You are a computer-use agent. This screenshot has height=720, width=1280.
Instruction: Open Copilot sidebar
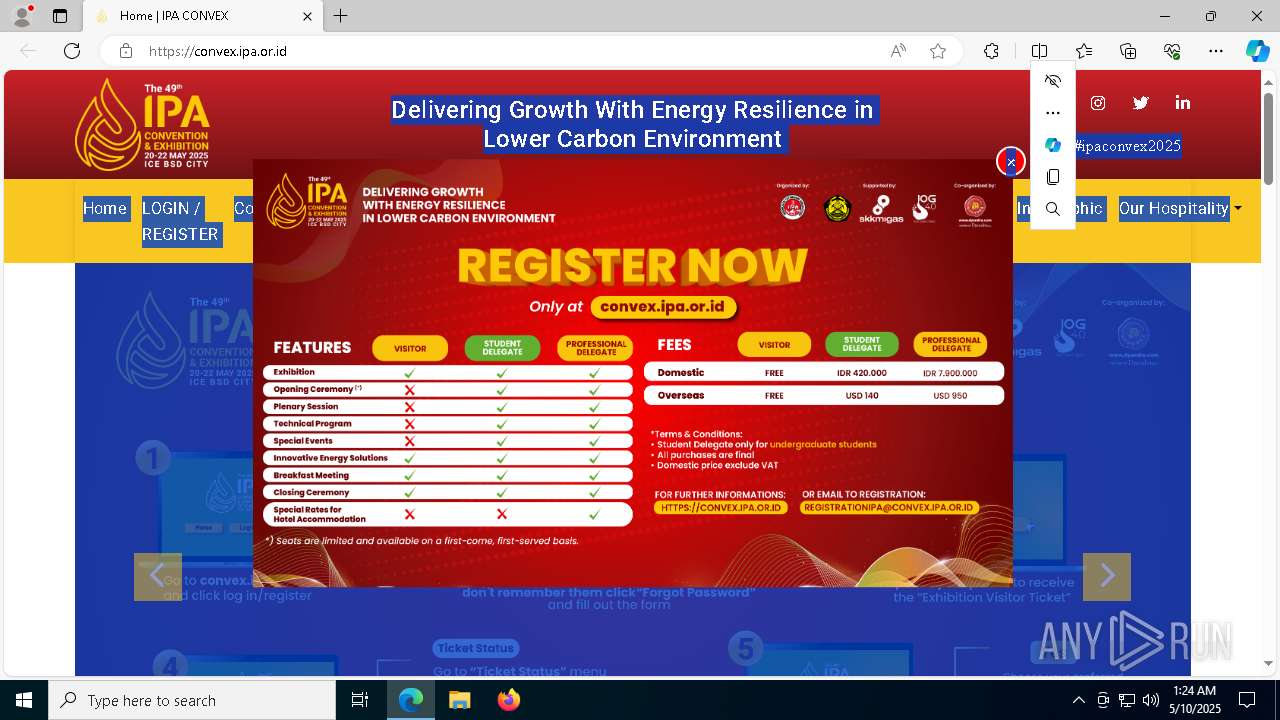pos(1257,51)
